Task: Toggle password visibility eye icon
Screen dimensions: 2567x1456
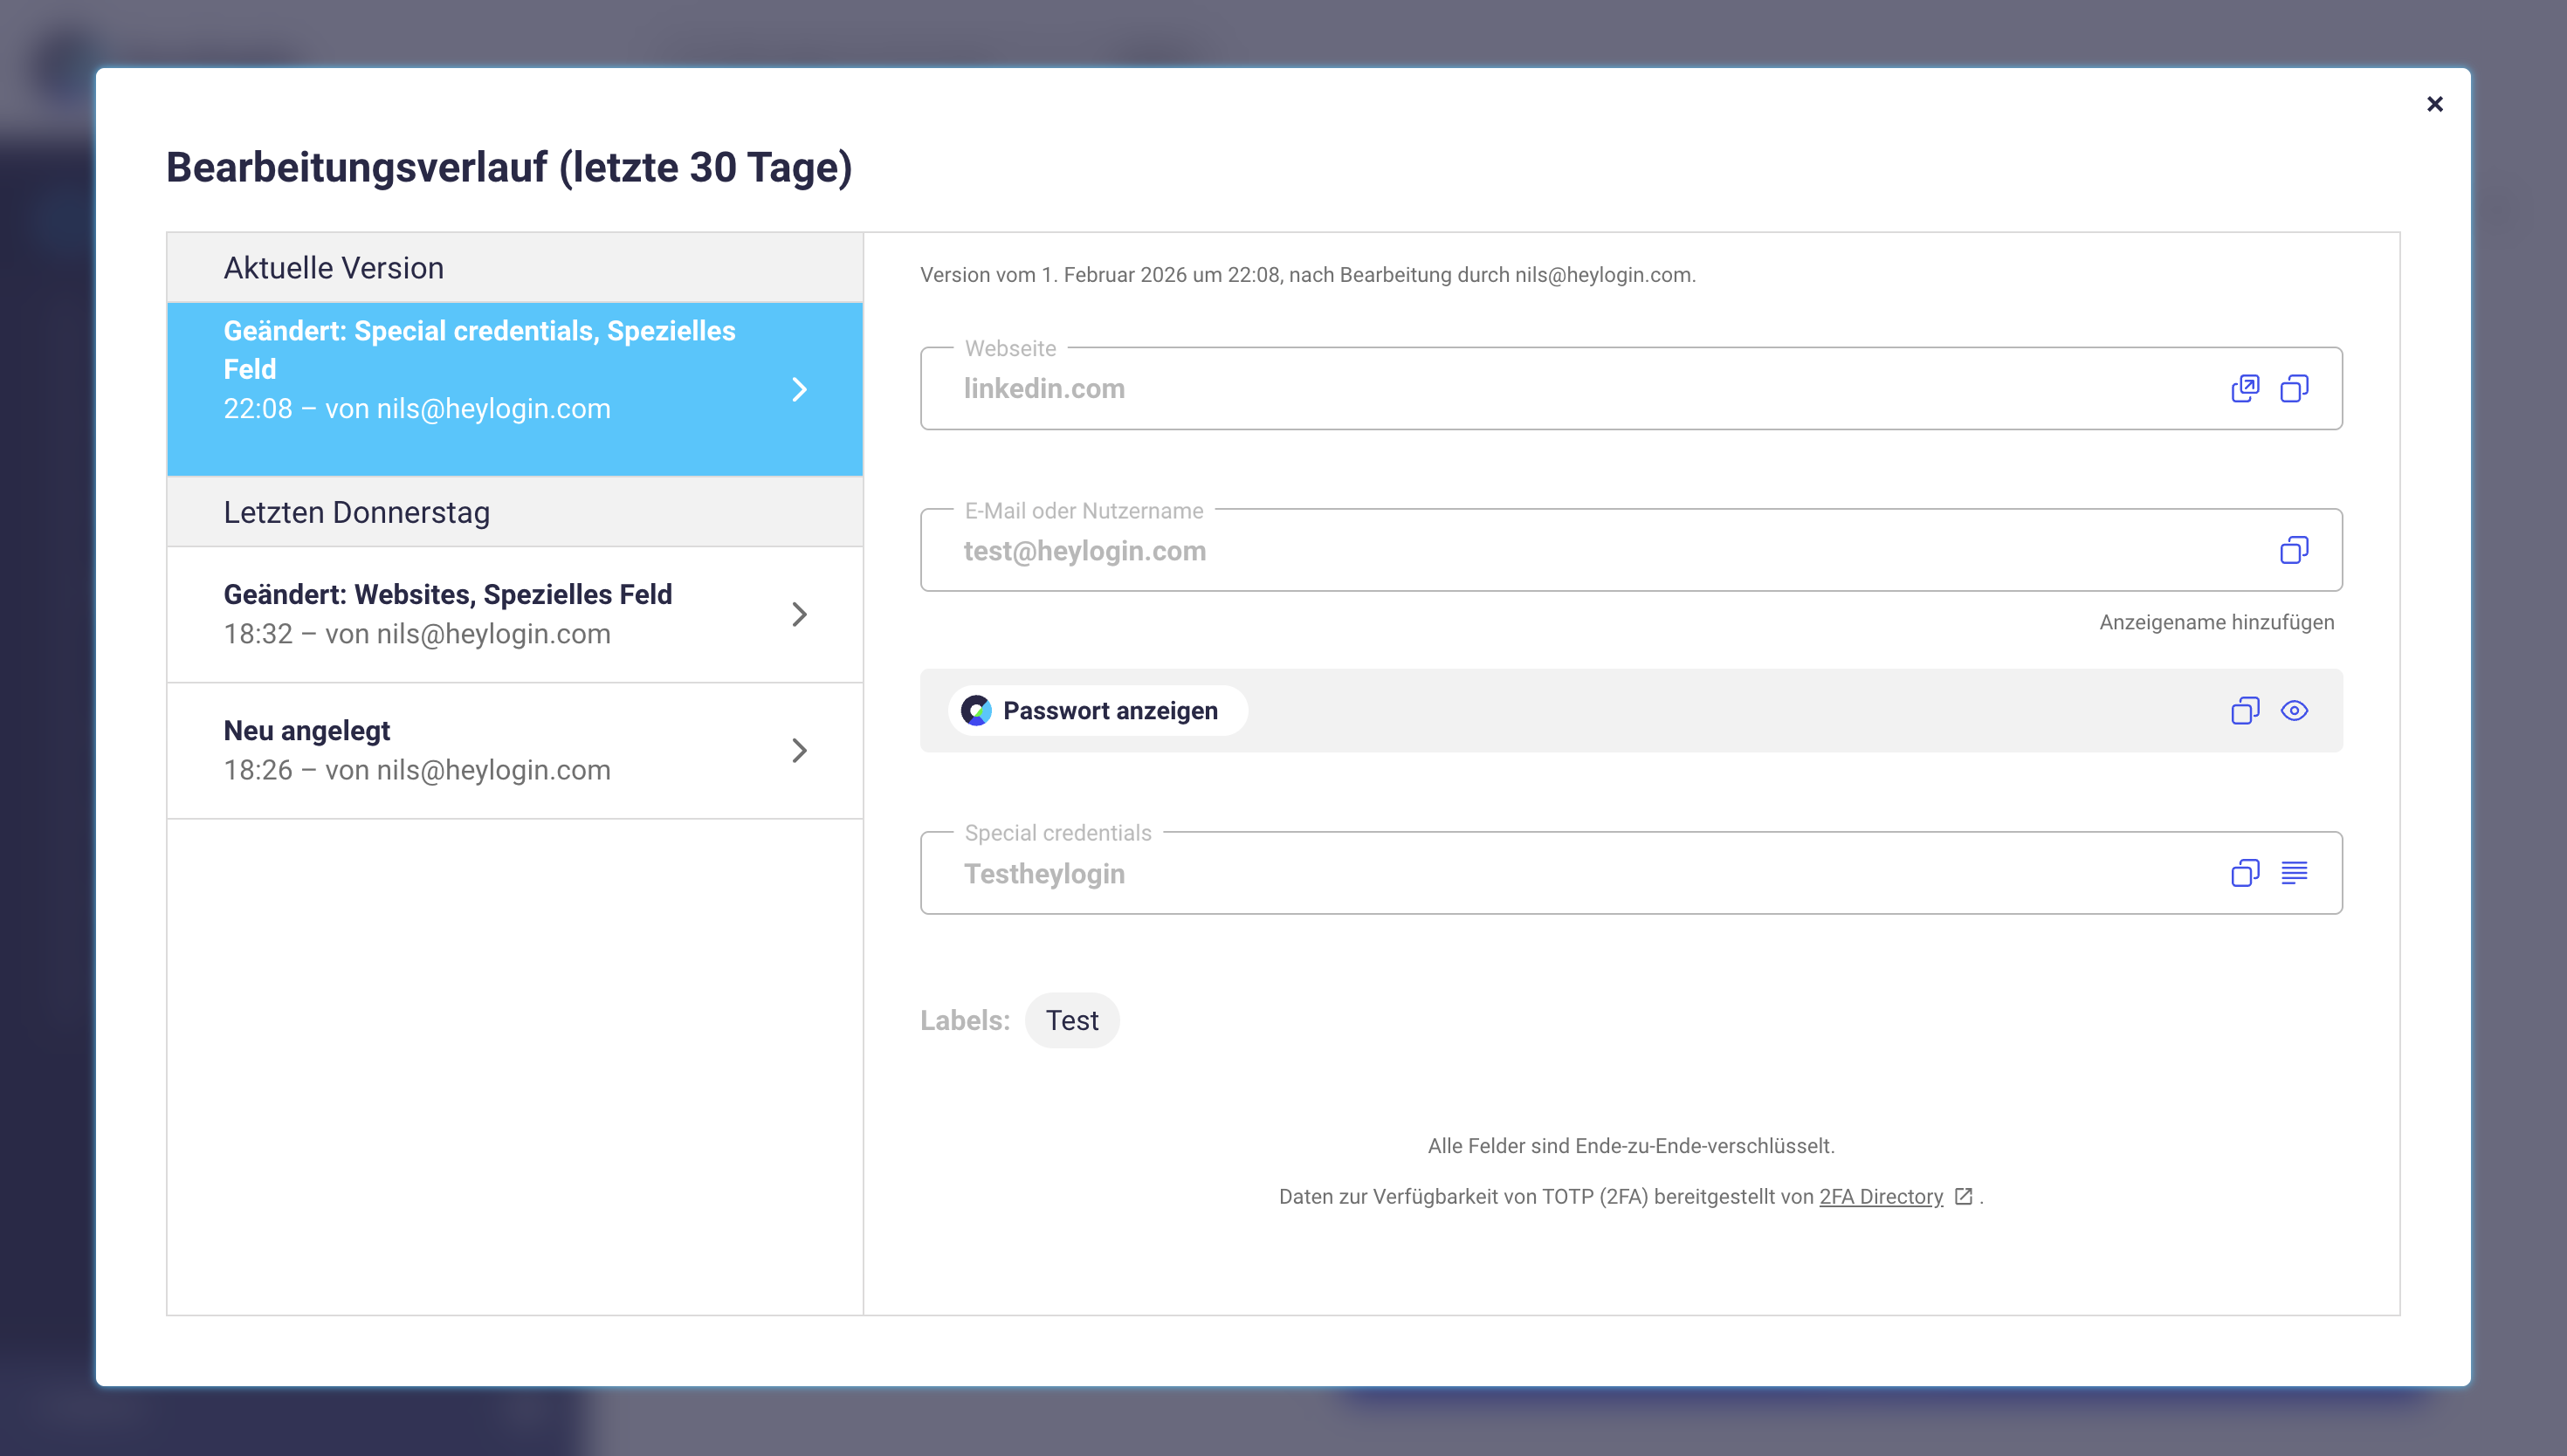Action: pos(2293,711)
